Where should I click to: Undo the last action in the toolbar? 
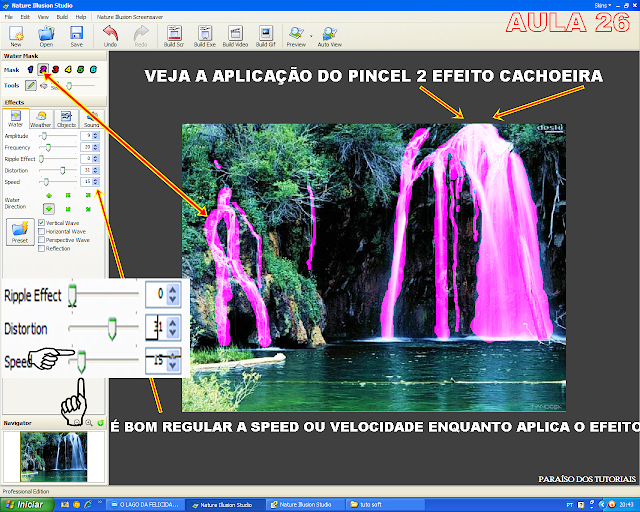pyautogui.click(x=110, y=36)
